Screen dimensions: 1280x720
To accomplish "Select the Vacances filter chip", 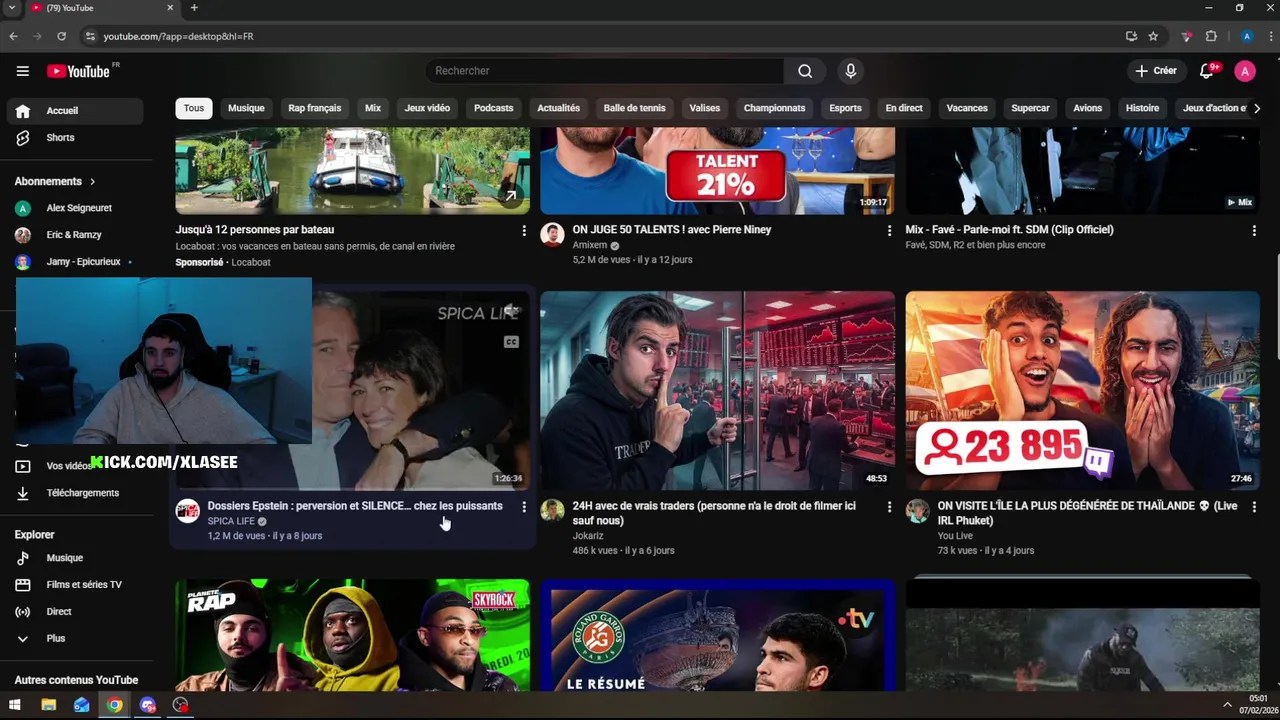I will 967,108.
